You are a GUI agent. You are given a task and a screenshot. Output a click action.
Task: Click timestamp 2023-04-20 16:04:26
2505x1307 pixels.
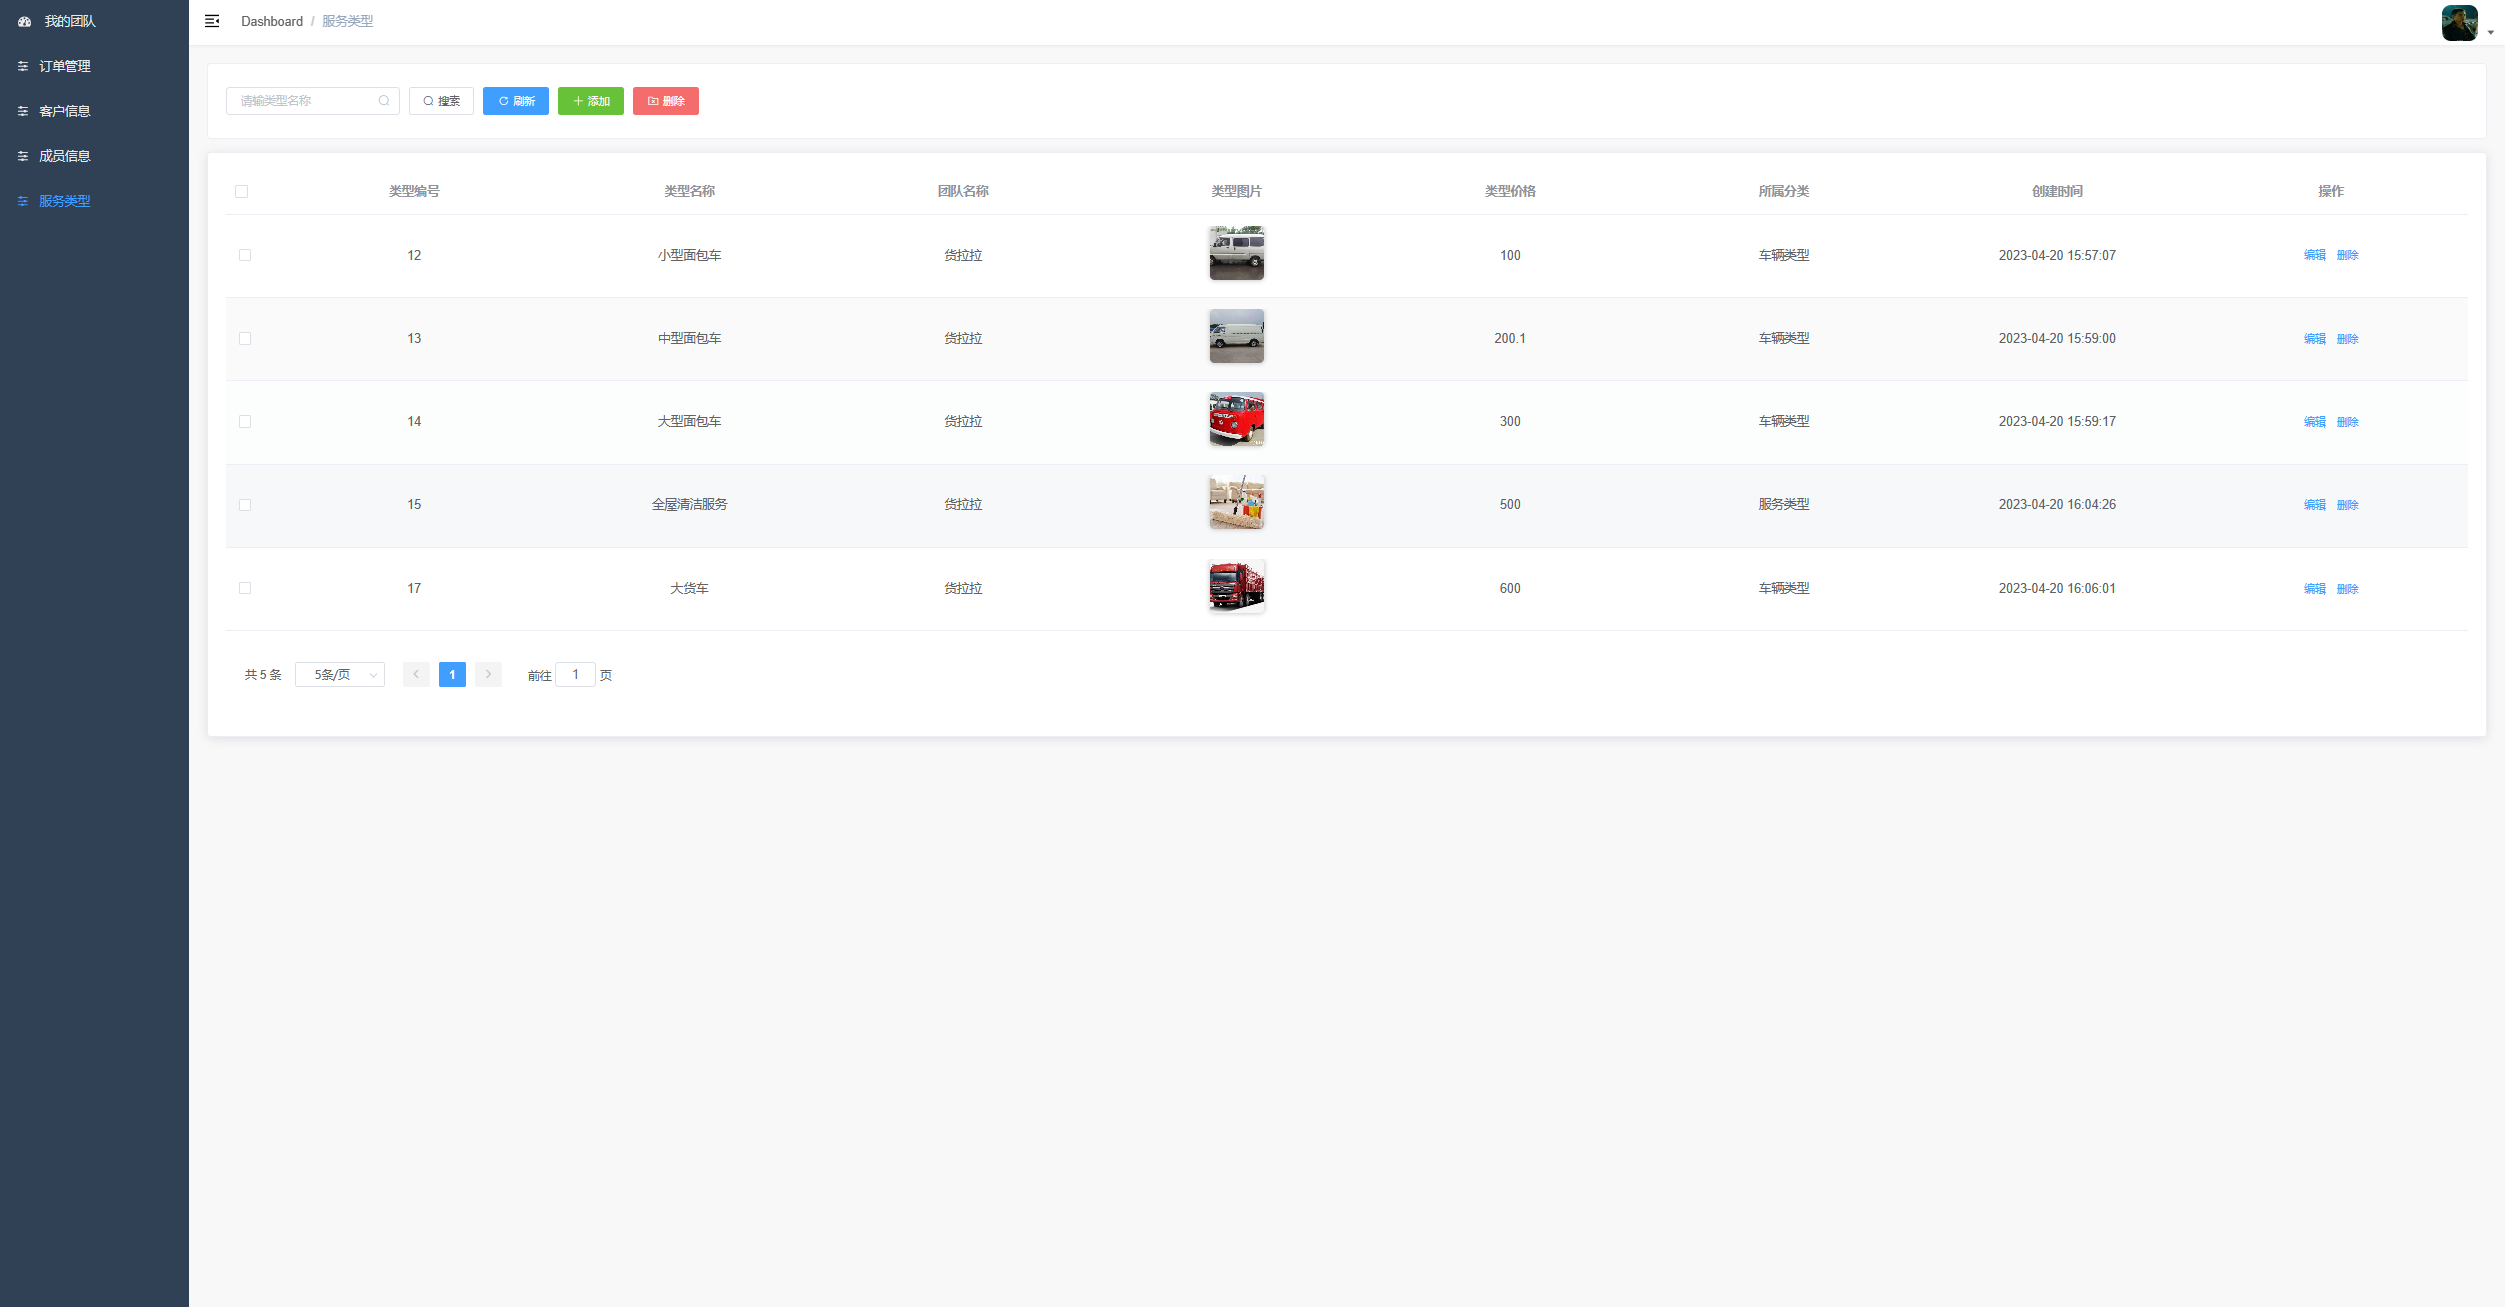pyautogui.click(x=2057, y=505)
